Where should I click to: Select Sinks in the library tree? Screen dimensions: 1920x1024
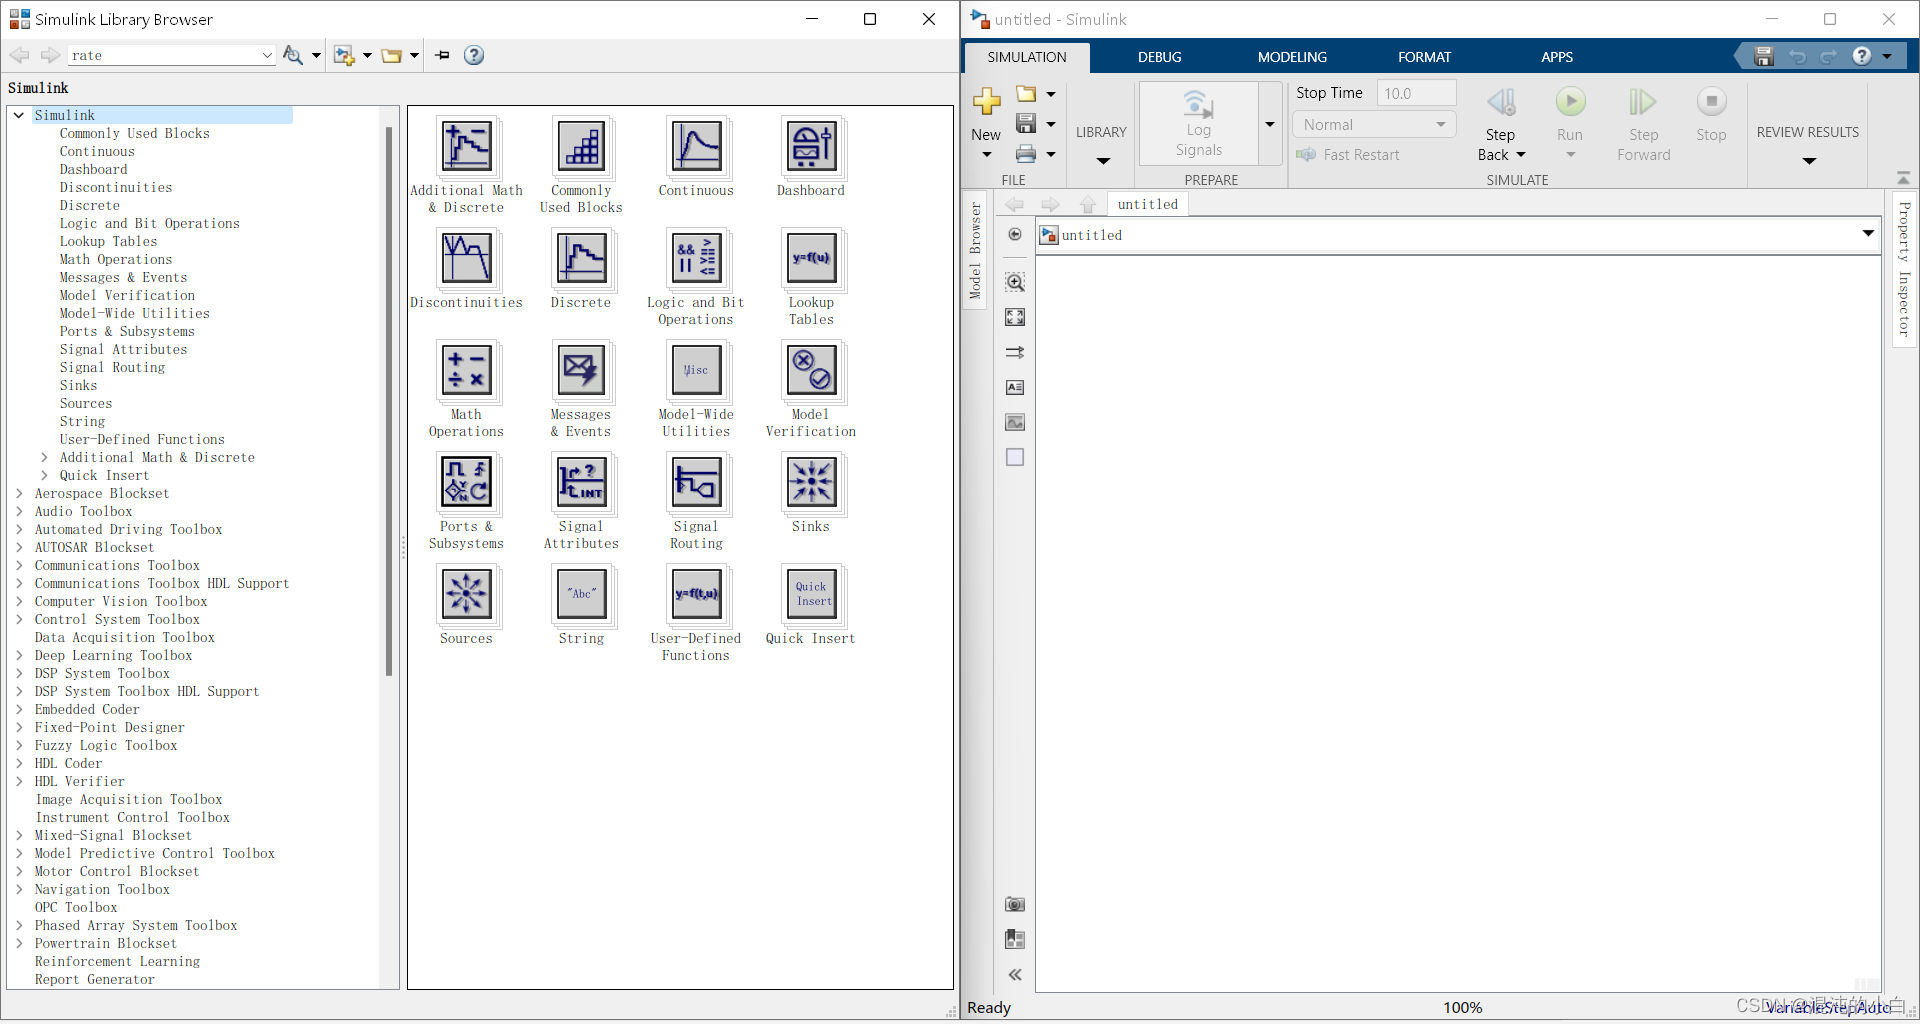(79, 385)
